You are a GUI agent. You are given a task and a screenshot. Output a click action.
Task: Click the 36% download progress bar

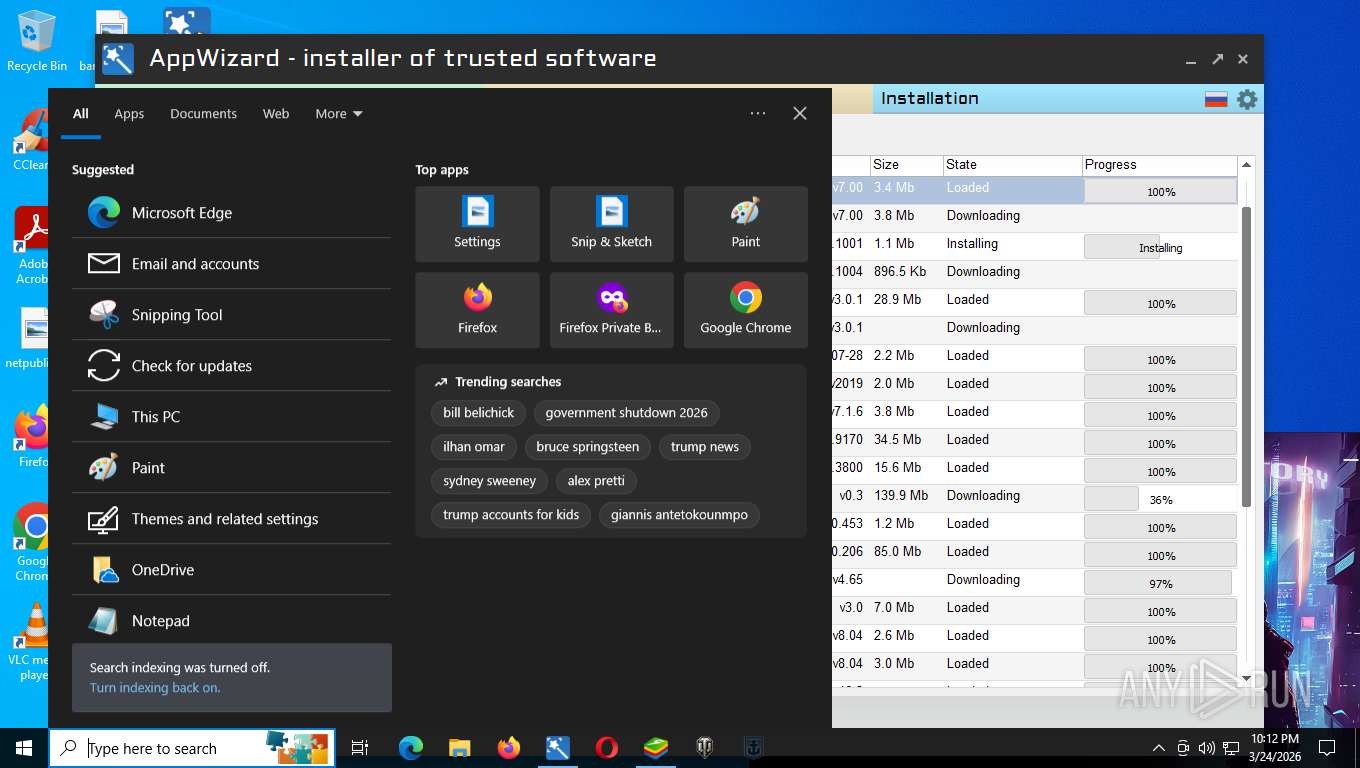(x=1160, y=499)
